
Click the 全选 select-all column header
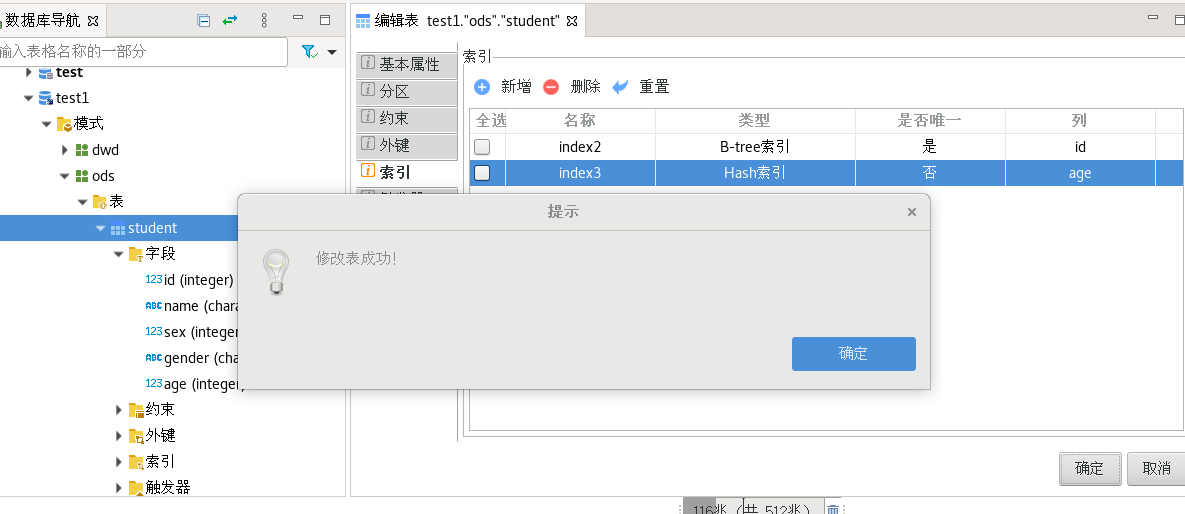(x=490, y=120)
